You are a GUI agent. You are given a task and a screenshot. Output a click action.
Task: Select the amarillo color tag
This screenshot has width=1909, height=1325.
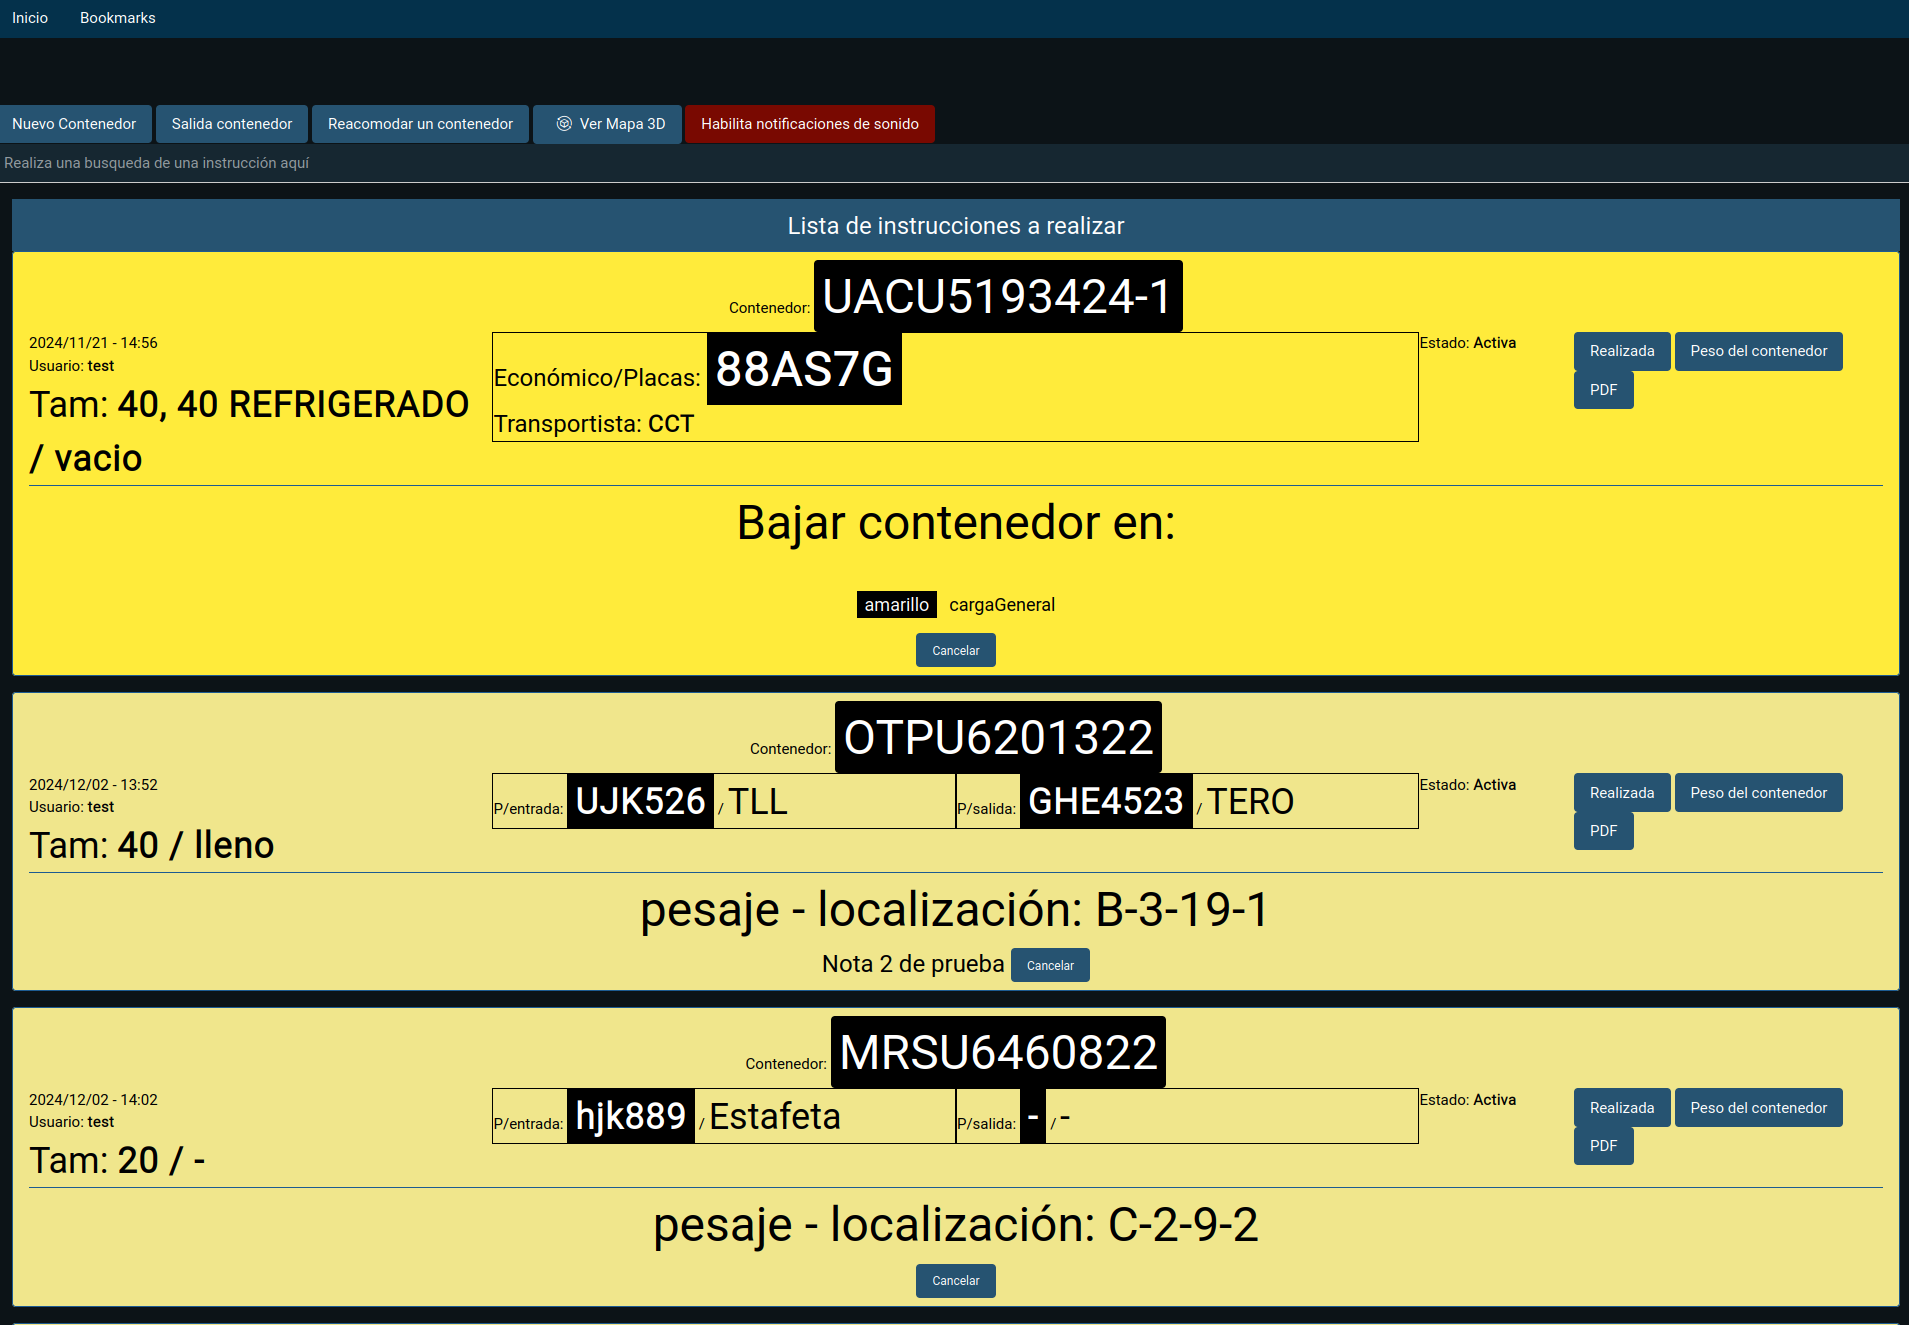896,605
